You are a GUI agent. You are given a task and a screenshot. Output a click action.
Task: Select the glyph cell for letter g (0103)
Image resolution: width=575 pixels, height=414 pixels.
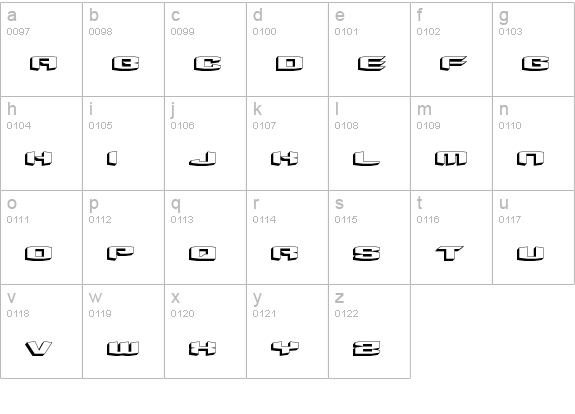click(534, 50)
